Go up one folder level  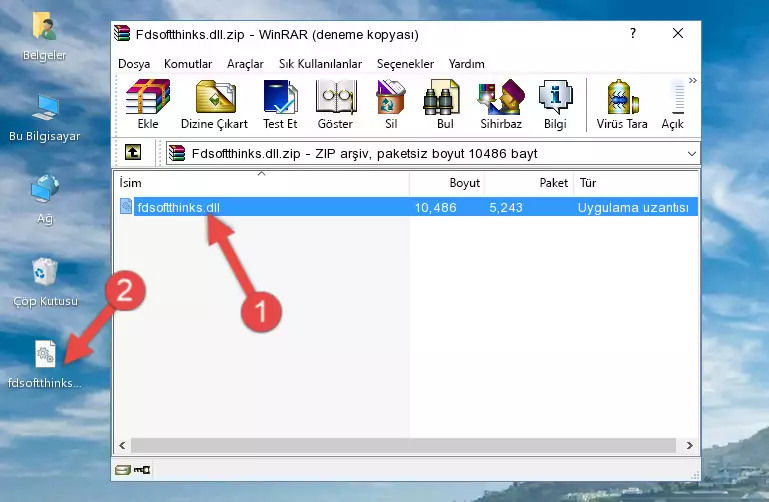coord(133,152)
